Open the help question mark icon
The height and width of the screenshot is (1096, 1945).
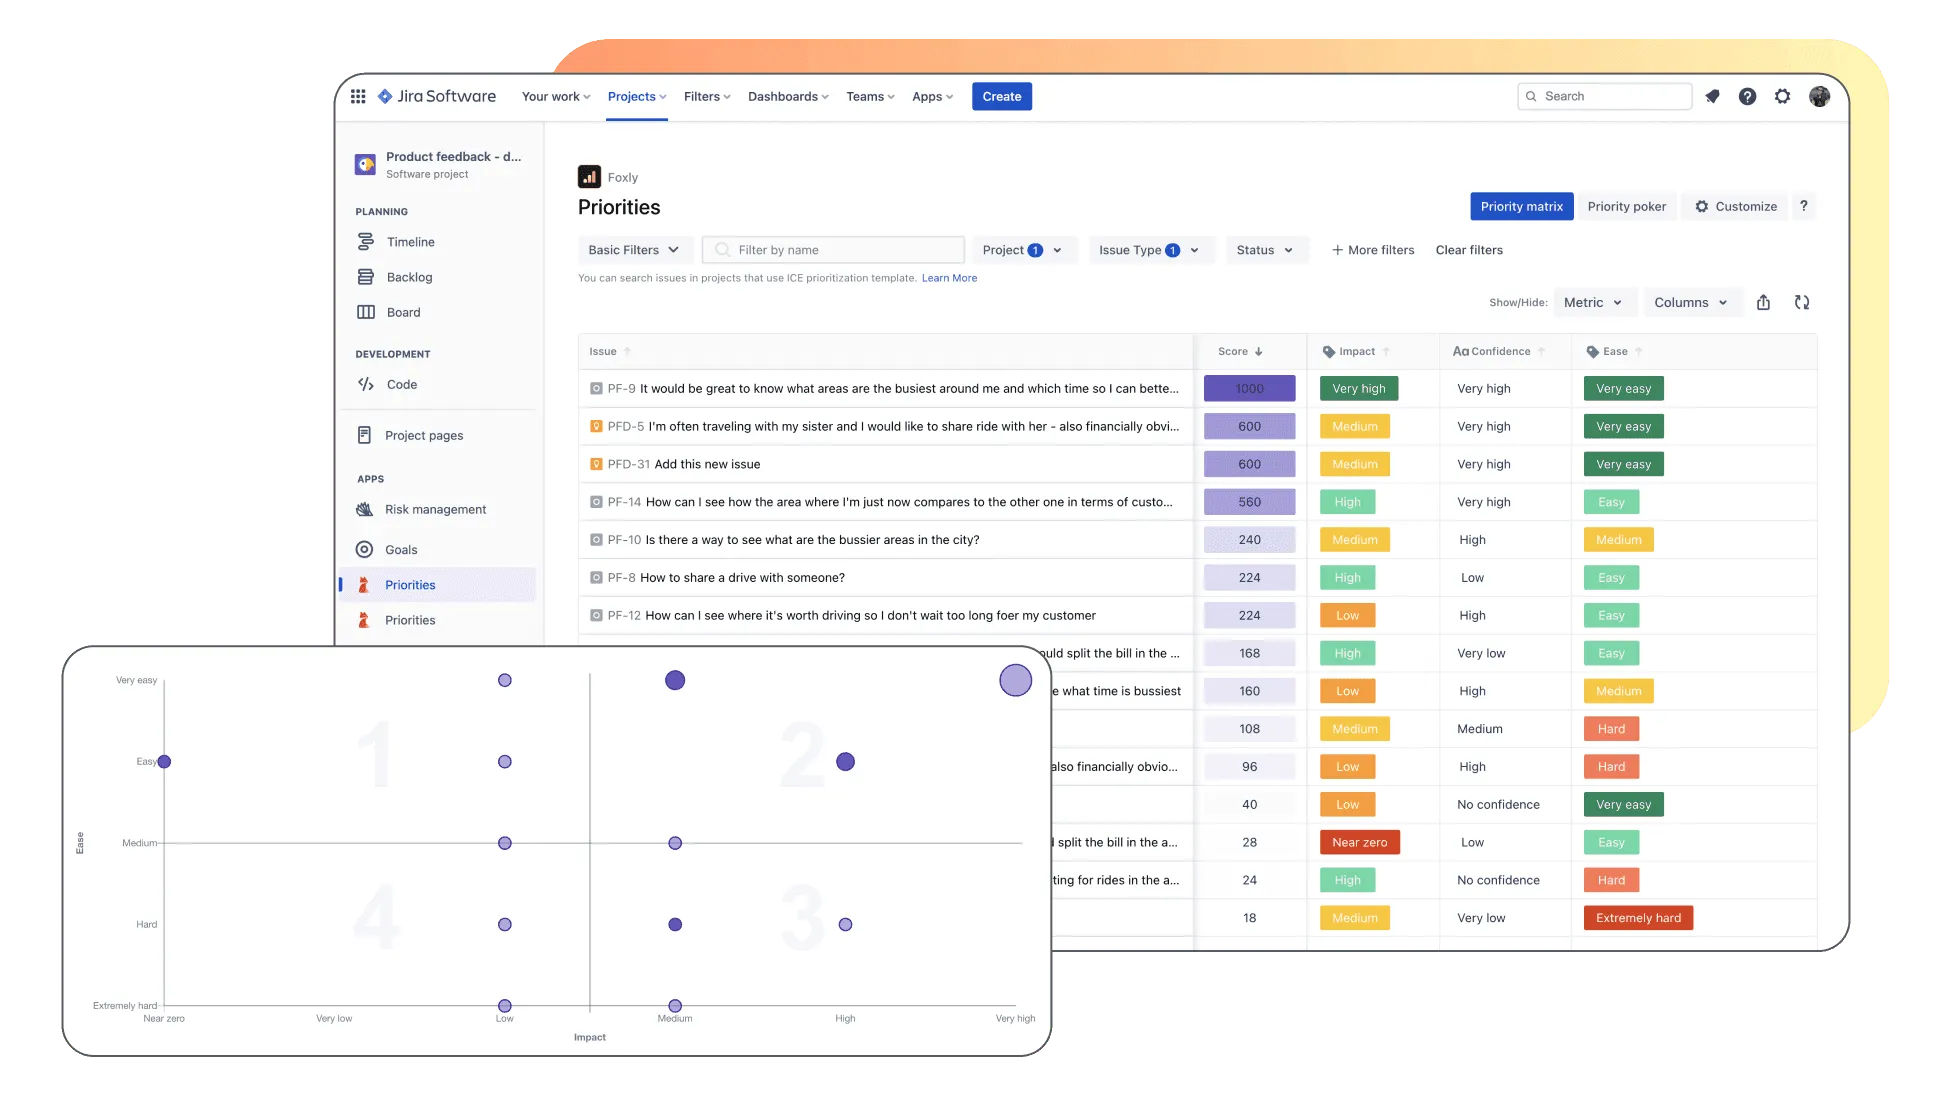[x=1747, y=96]
